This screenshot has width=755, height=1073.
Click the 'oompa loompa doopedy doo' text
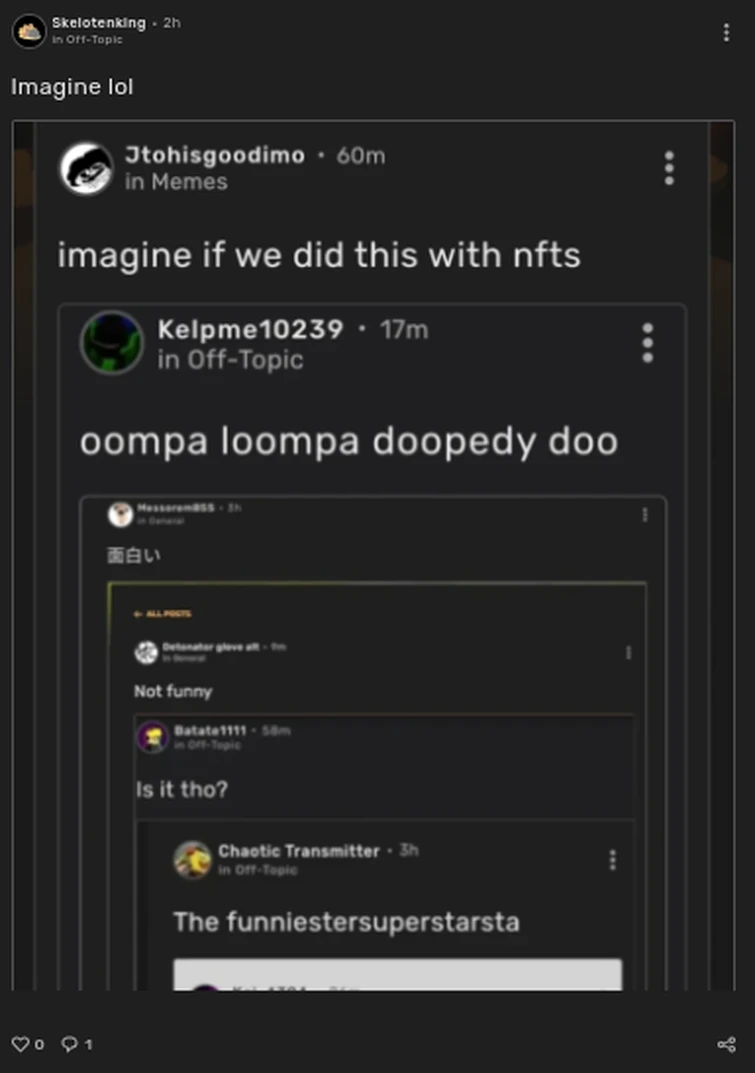click(x=348, y=441)
